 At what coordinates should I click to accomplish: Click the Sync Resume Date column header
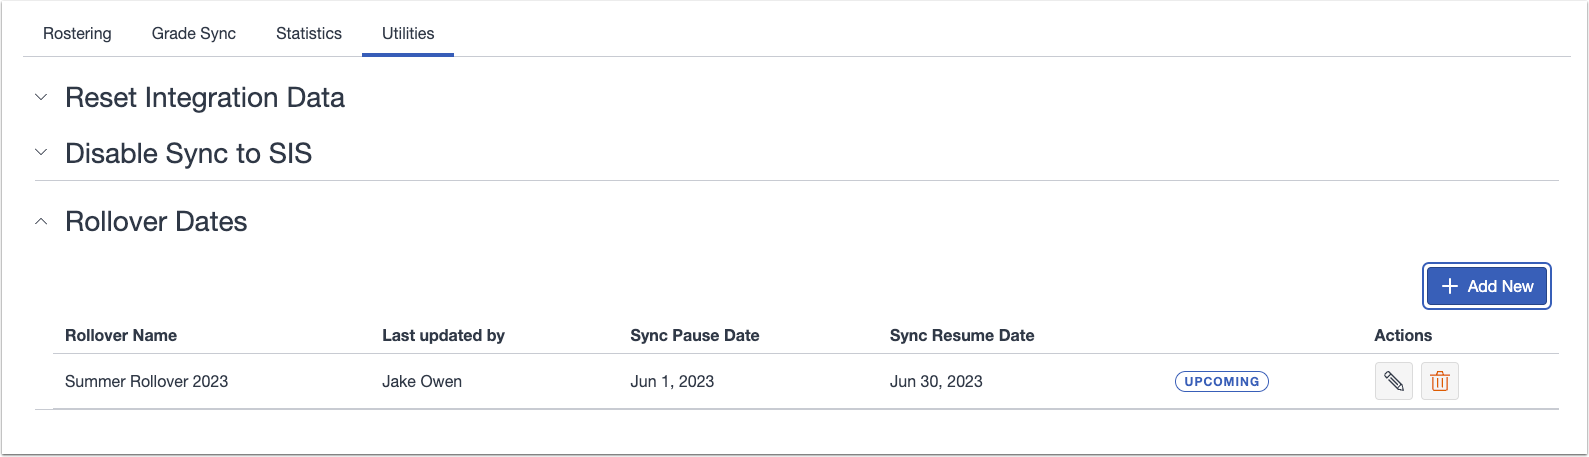pos(962,335)
